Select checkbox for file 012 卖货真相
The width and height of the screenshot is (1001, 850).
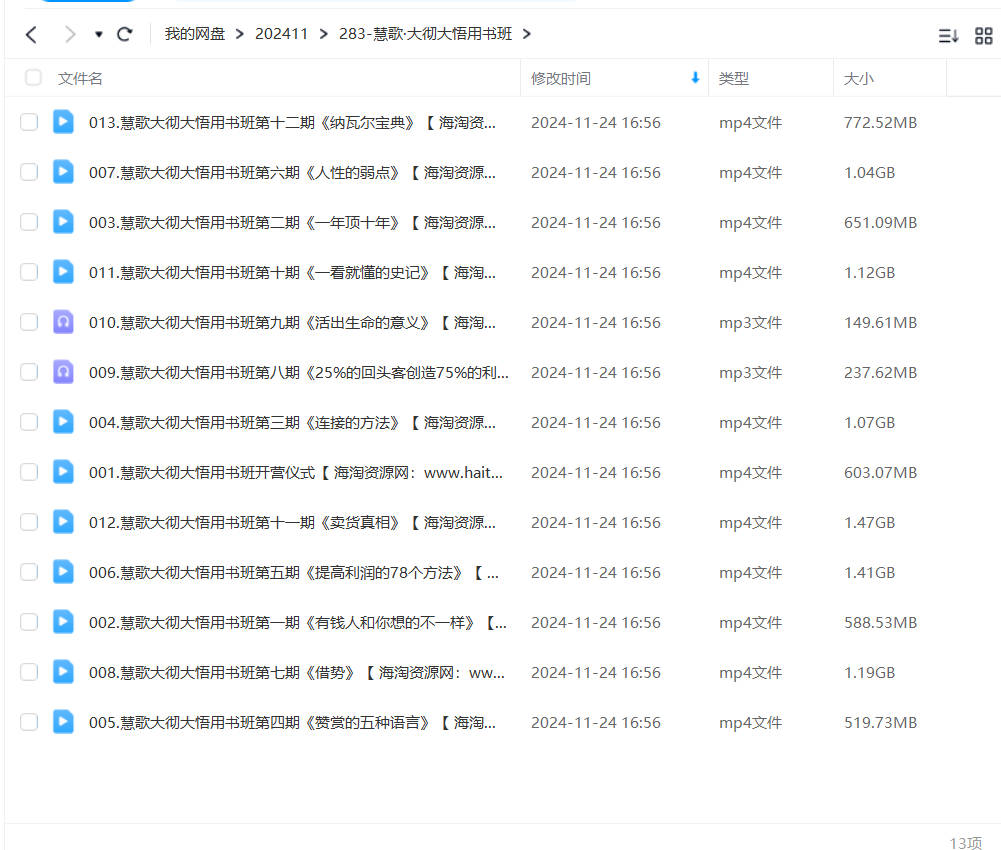click(x=29, y=522)
